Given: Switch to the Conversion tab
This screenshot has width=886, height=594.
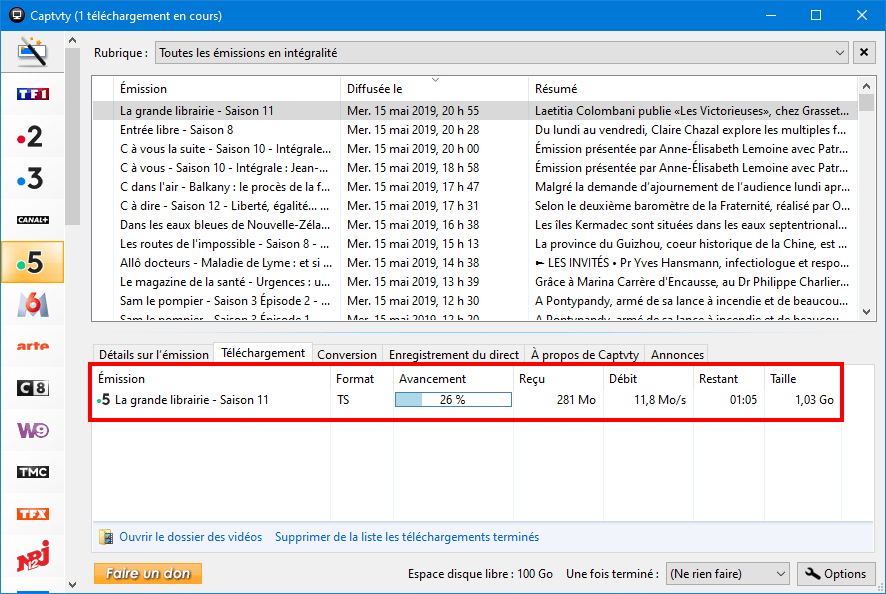Looking at the screenshot, I should click(x=347, y=354).
